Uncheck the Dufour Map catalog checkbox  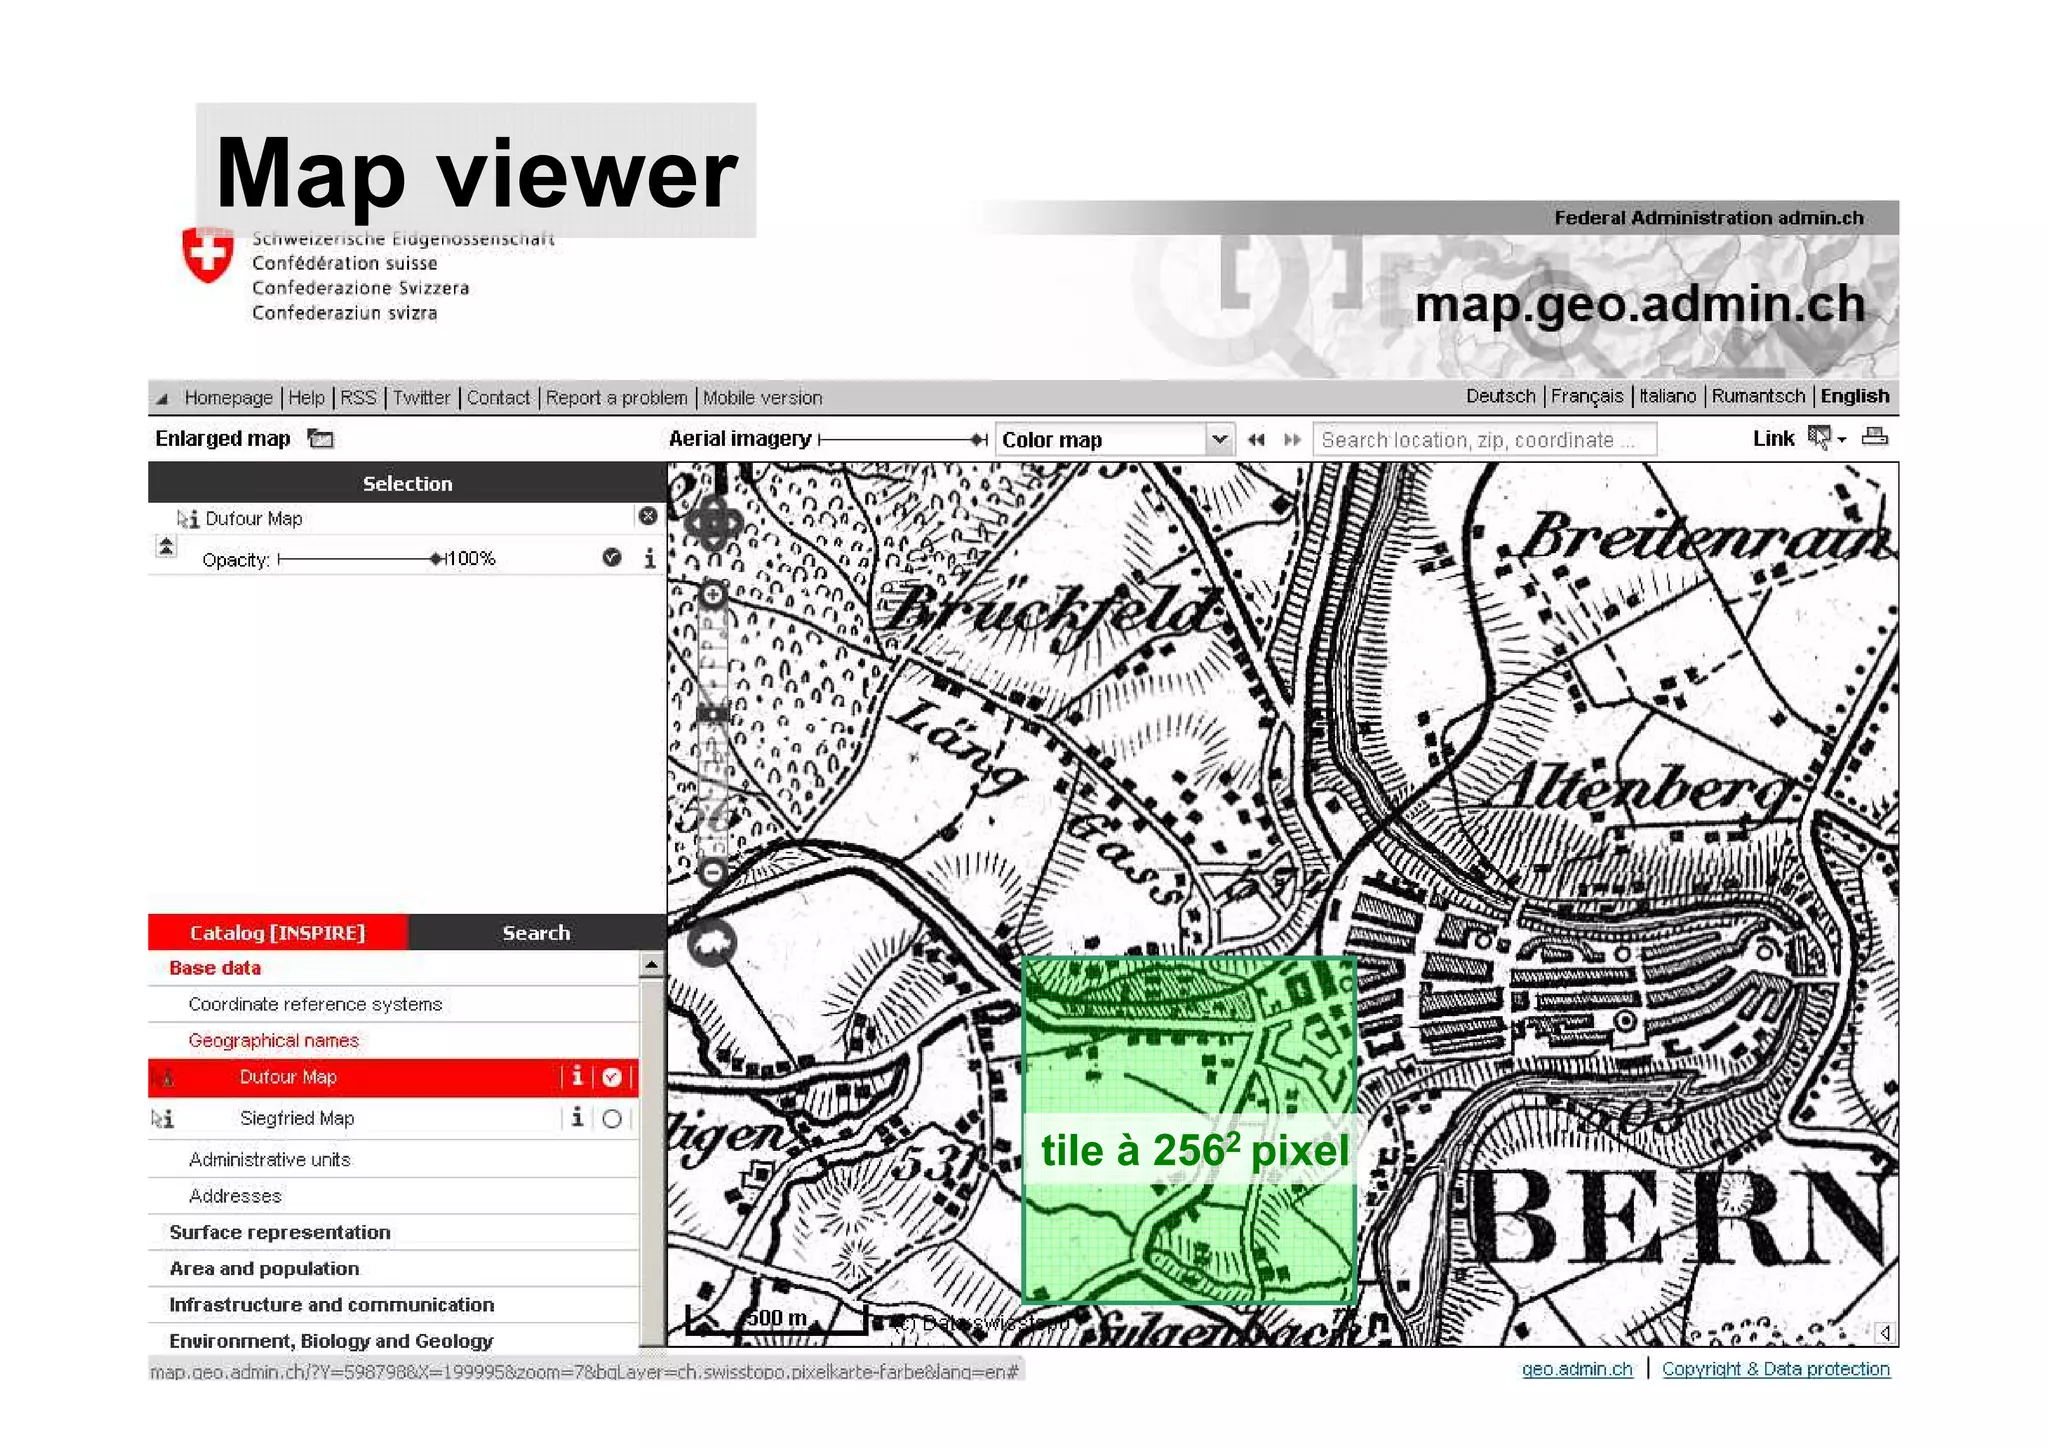[612, 1077]
